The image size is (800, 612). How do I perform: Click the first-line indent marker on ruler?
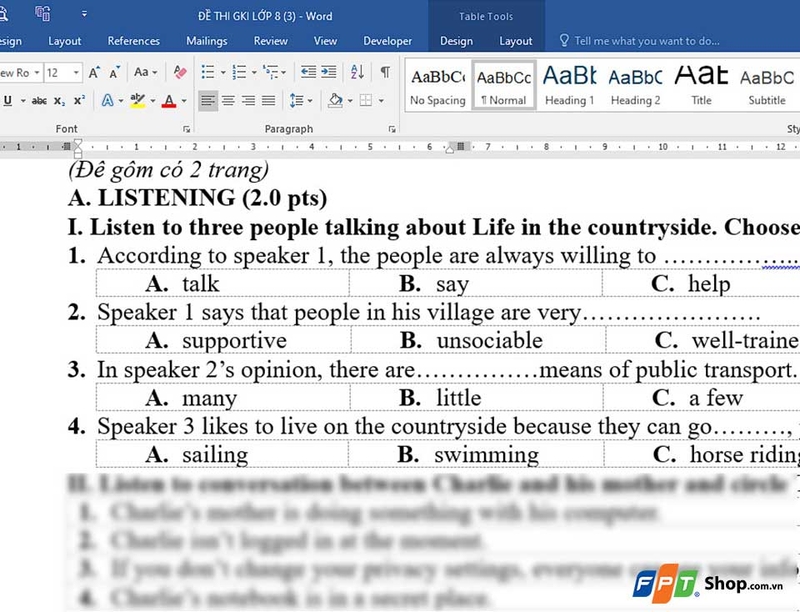78,143
